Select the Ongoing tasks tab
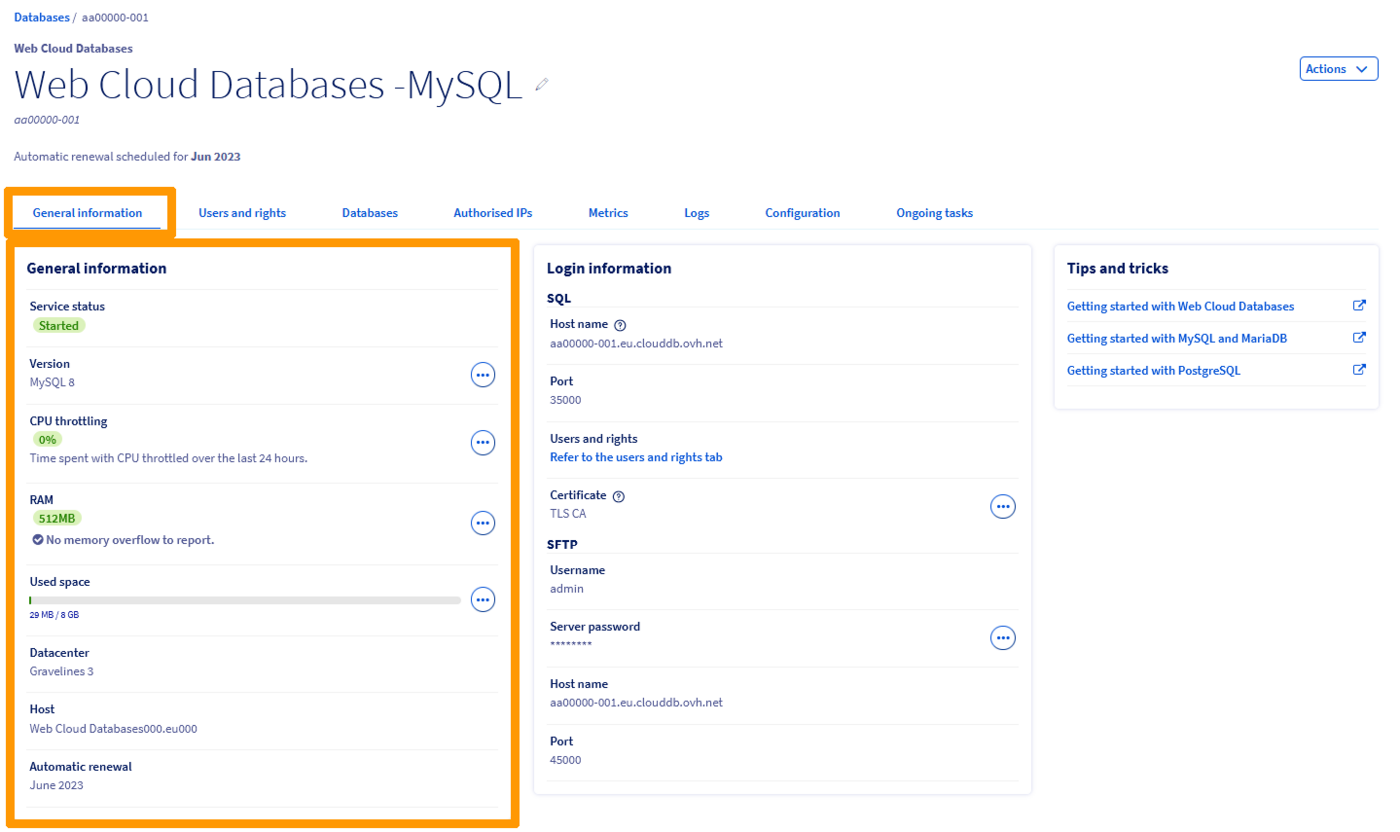 934,213
